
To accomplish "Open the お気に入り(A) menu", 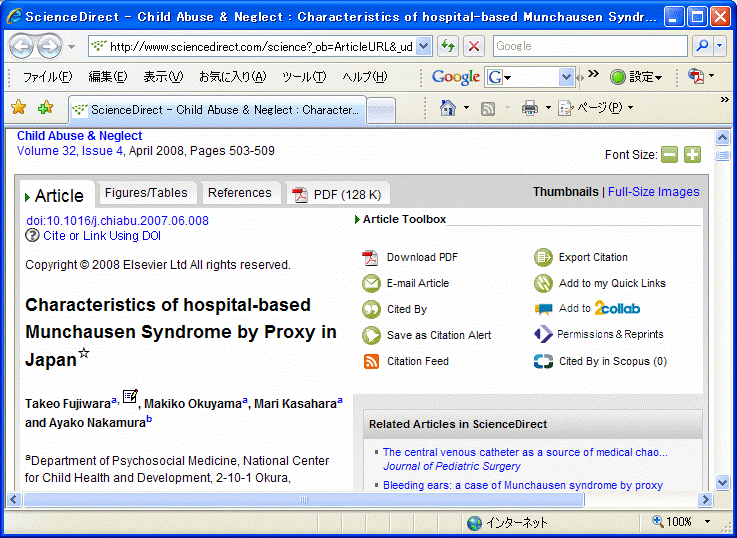I will (x=233, y=77).
